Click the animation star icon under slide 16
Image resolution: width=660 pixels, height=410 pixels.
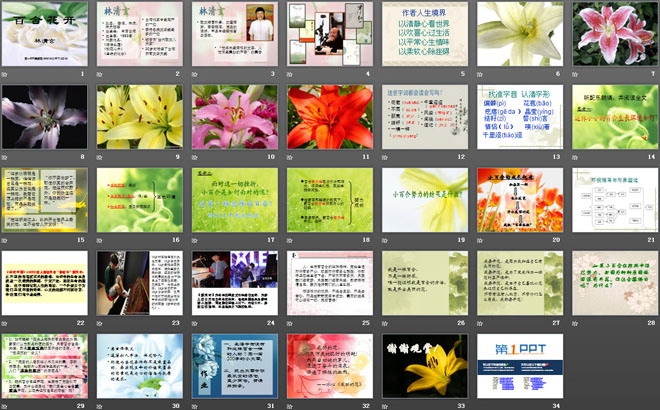(100, 240)
